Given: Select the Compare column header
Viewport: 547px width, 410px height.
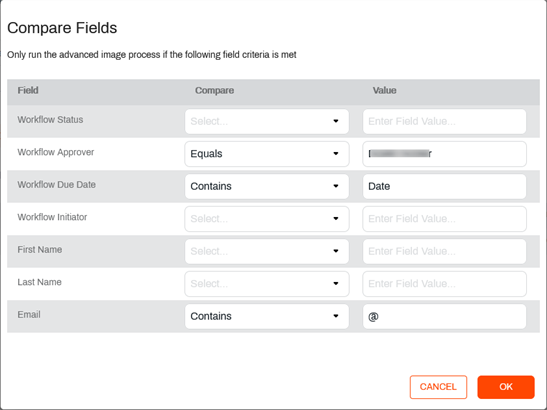Looking at the screenshot, I should click(215, 90).
